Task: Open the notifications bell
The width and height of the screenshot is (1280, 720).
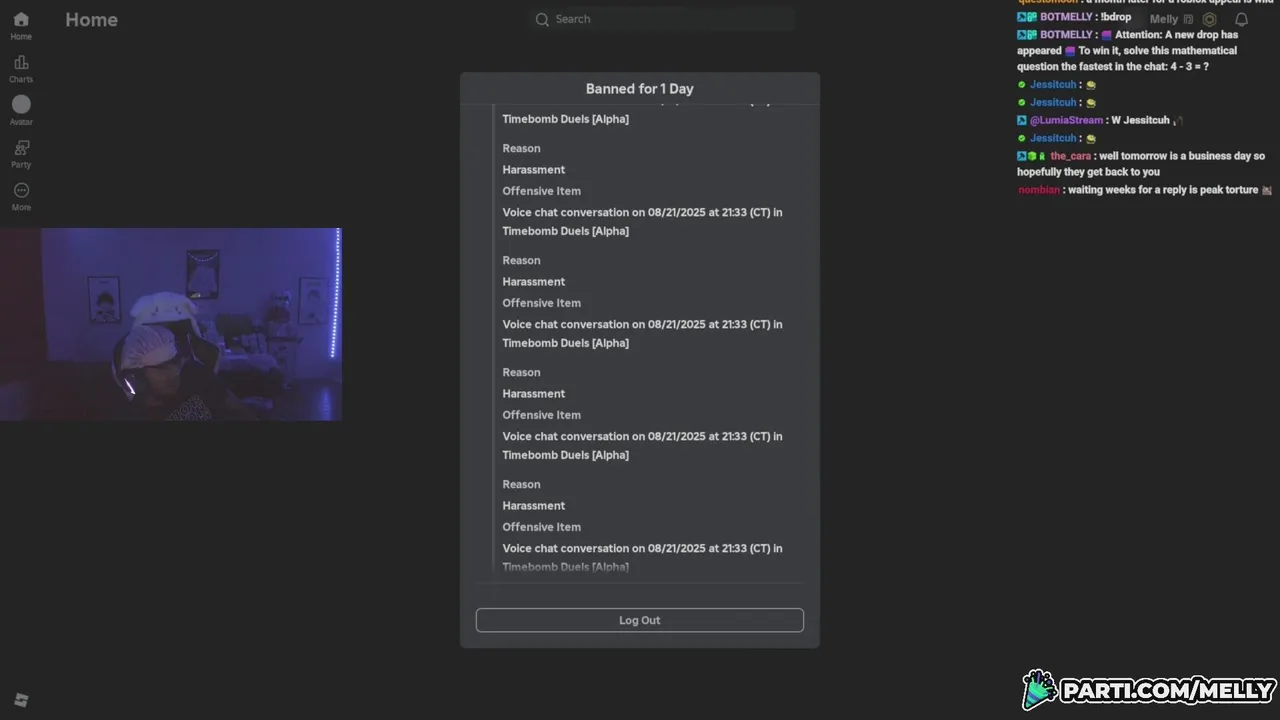Action: (x=1241, y=19)
